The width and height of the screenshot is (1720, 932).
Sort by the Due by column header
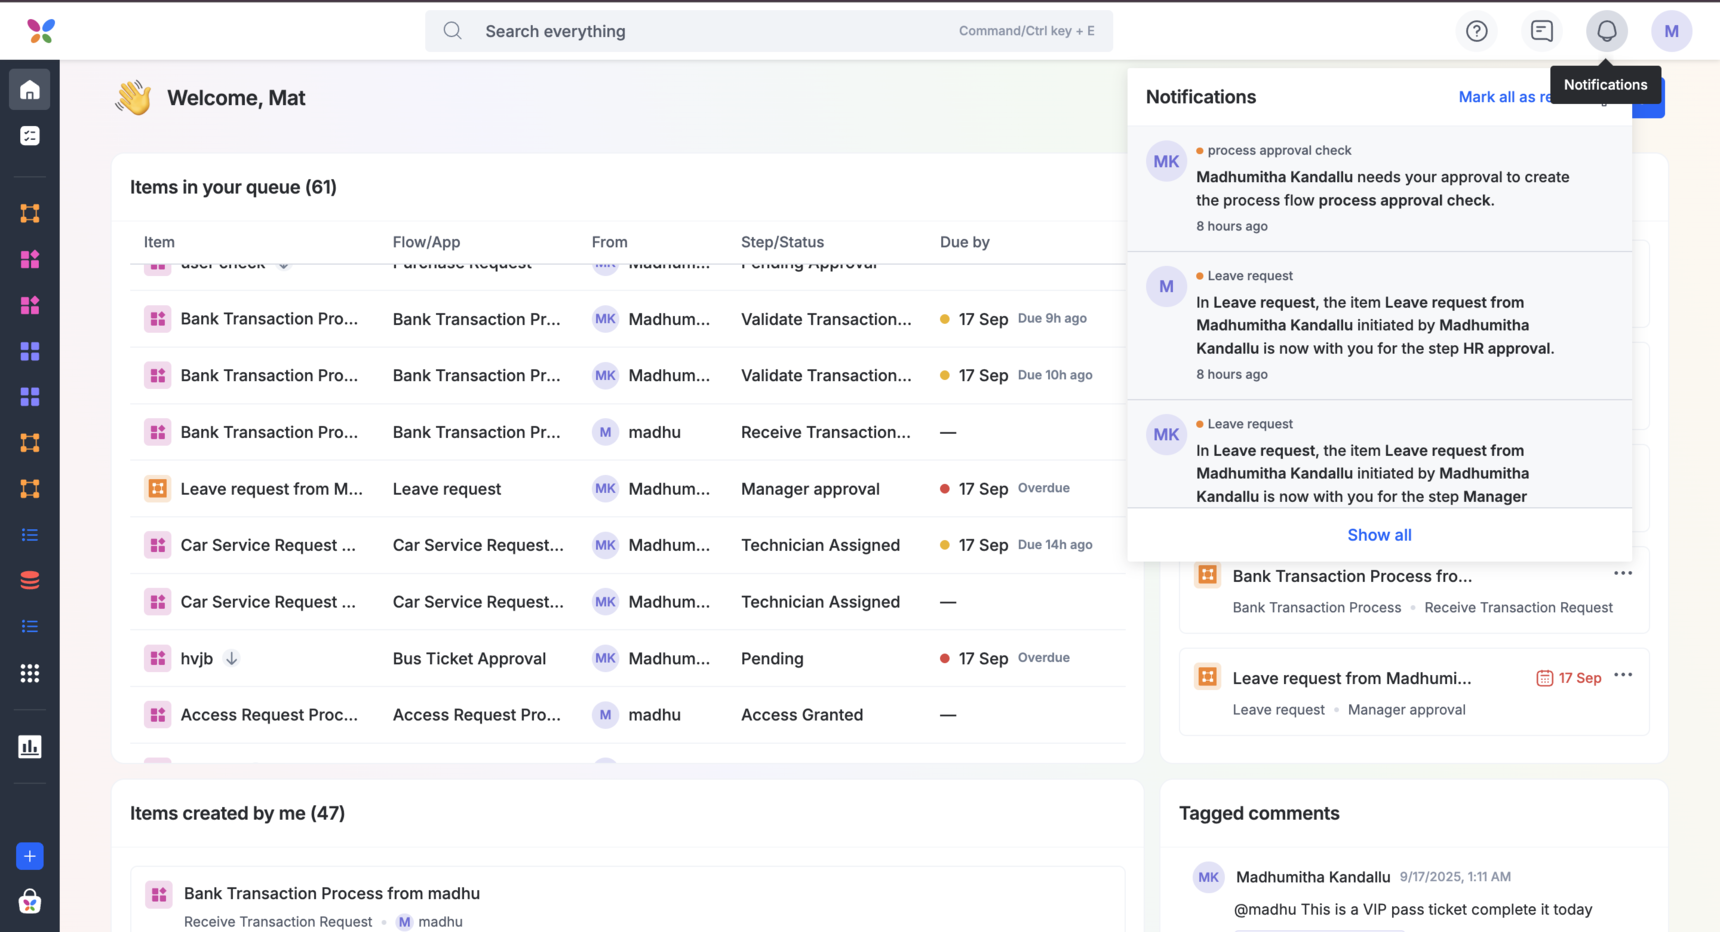tap(964, 242)
